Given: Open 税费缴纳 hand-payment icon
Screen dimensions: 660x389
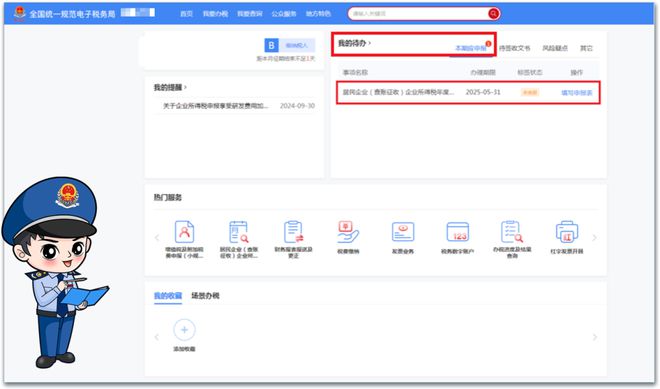Looking at the screenshot, I should [x=348, y=232].
